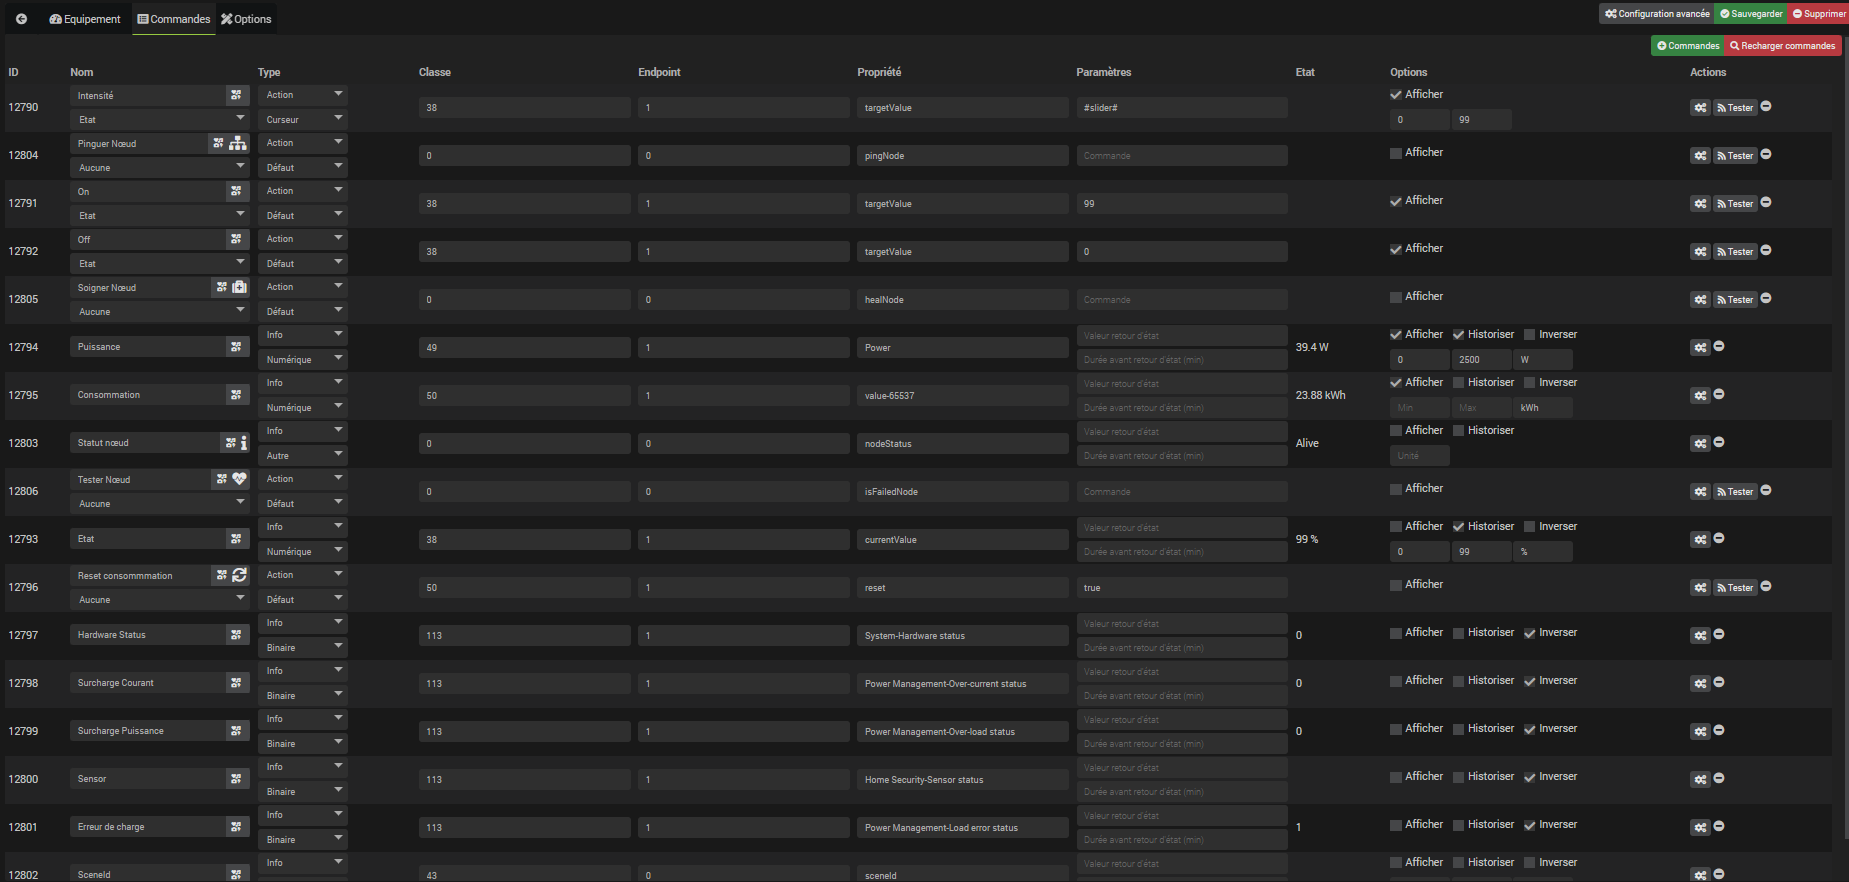The width and height of the screenshot is (1849, 882).
Task: Check Afficher for Erreur de charge
Action: point(1396,825)
